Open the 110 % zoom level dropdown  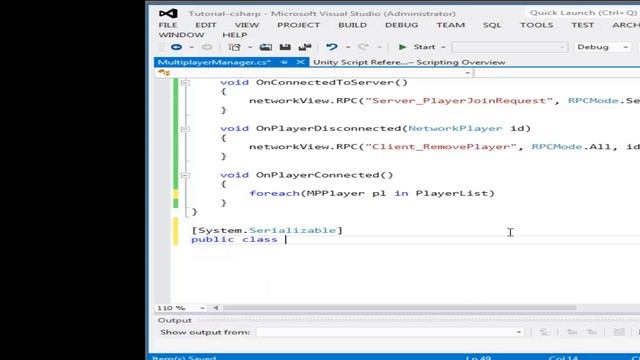[202, 308]
